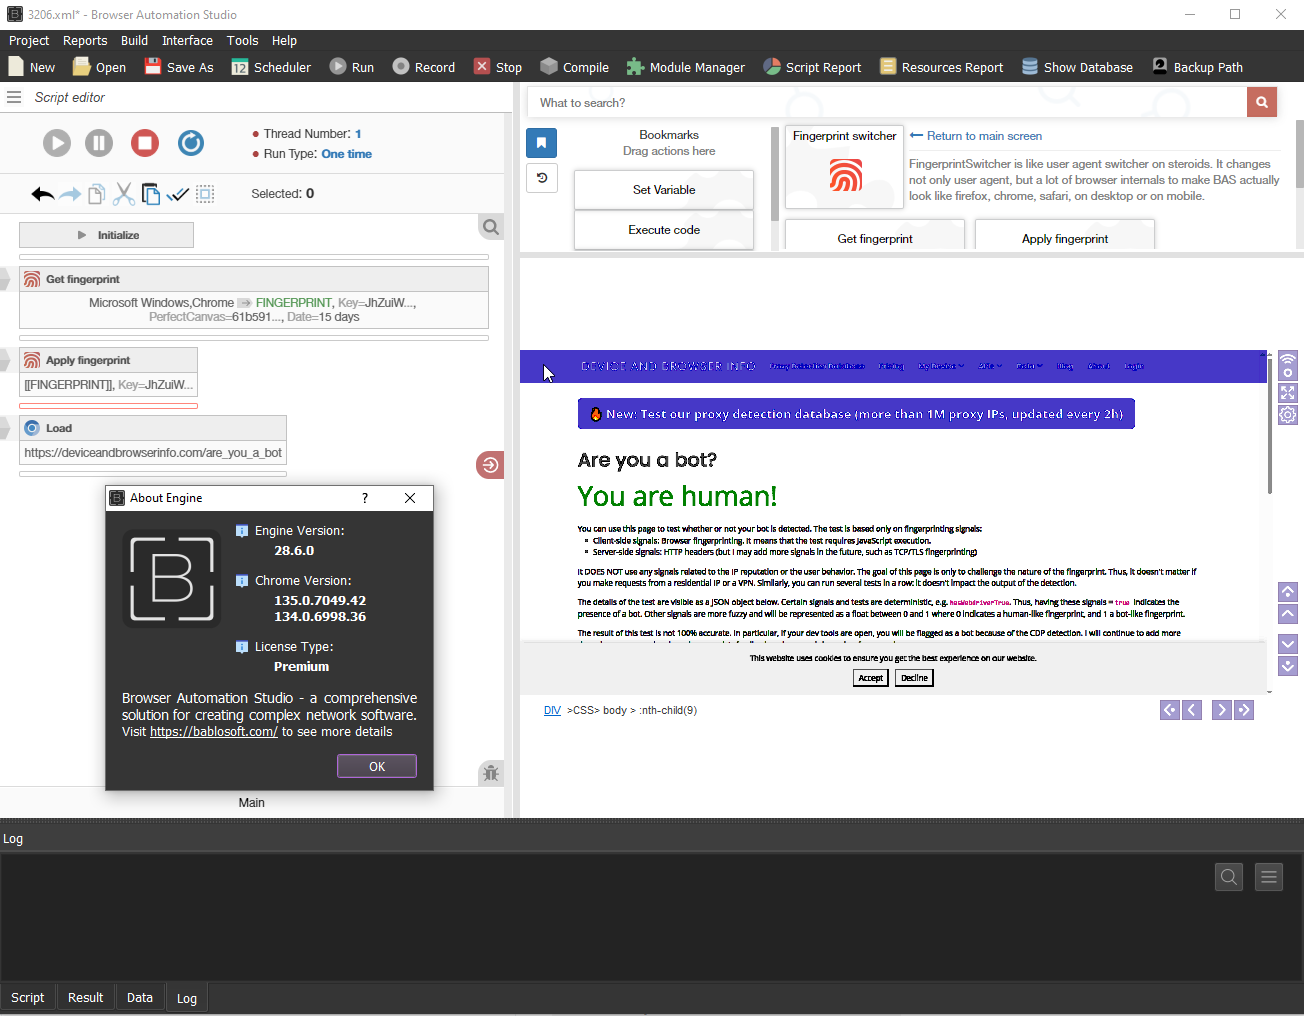The width and height of the screenshot is (1304, 1016).
Task: Change the Run Type 'One time' value
Action: click(x=346, y=154)
